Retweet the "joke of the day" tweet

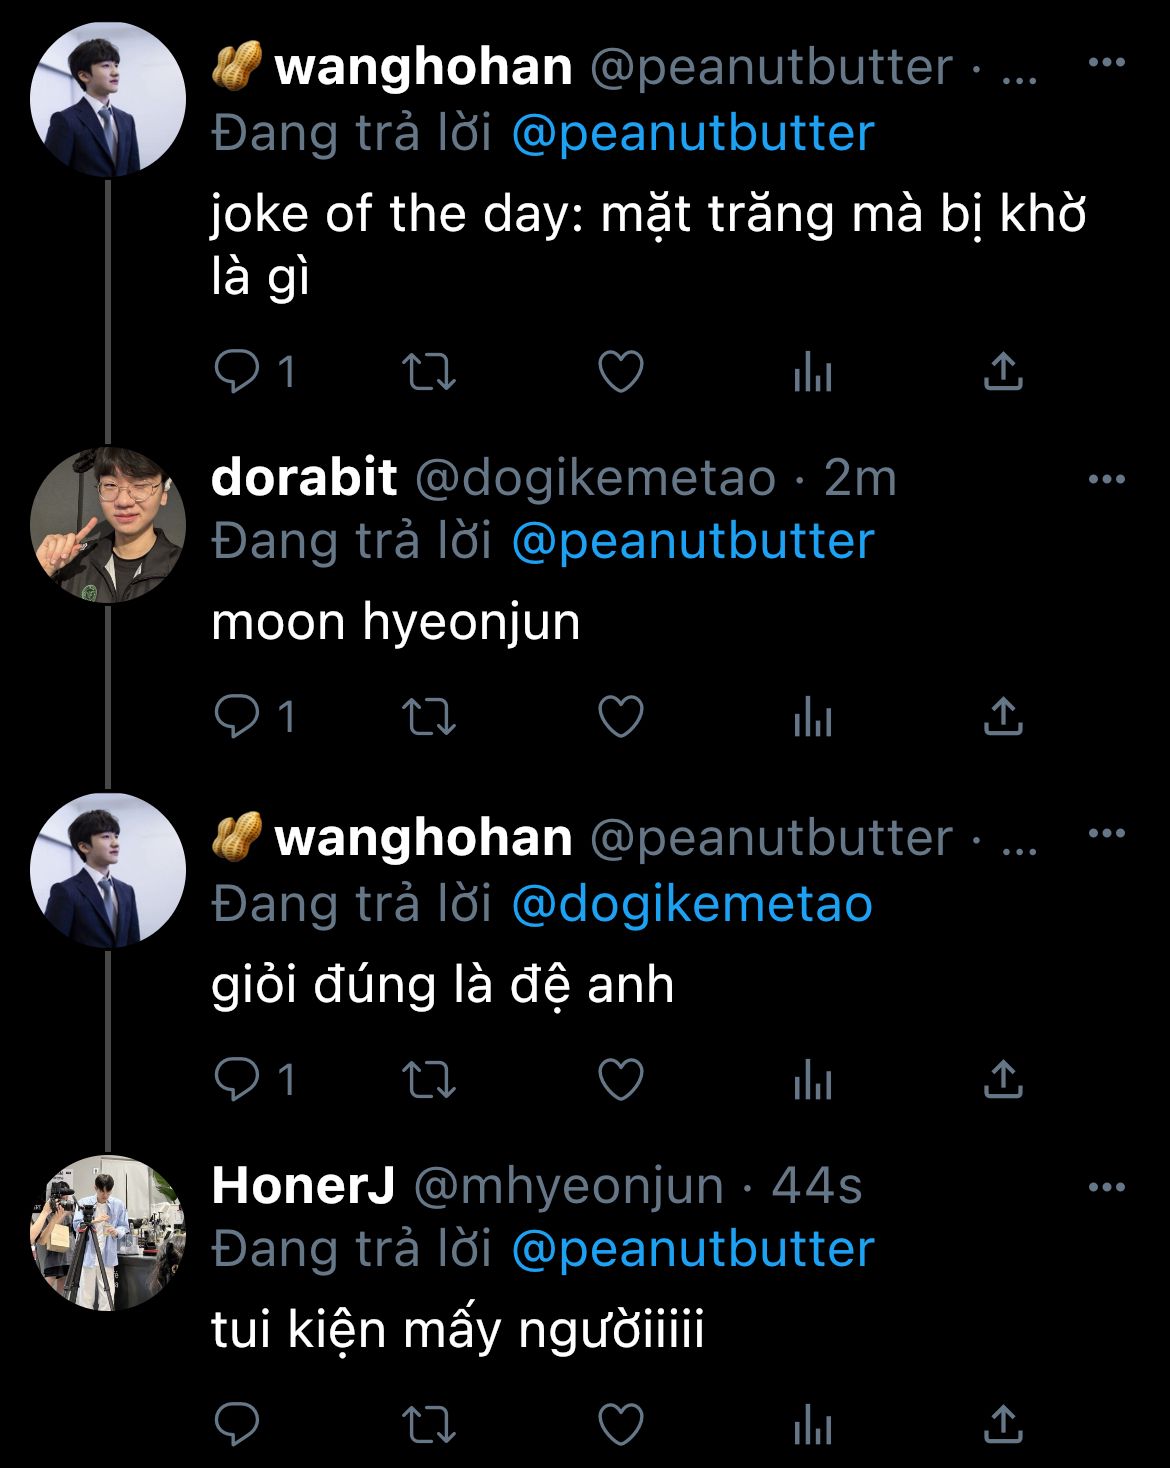429,372
